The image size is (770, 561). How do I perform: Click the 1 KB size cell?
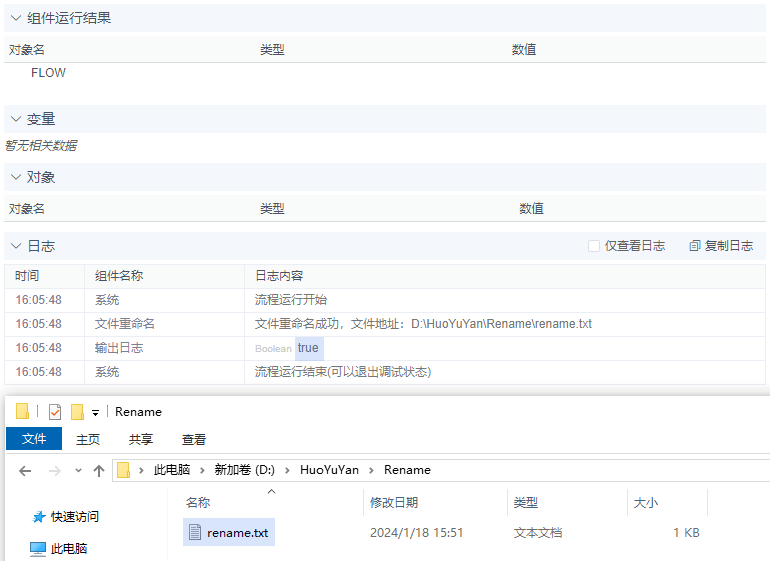686,533
